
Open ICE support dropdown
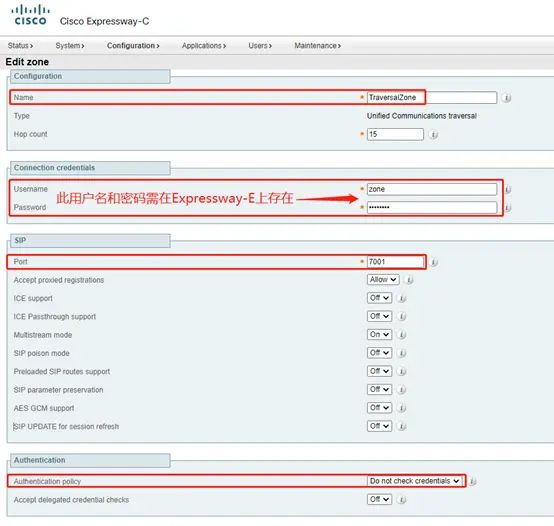[x=379, y=298]
